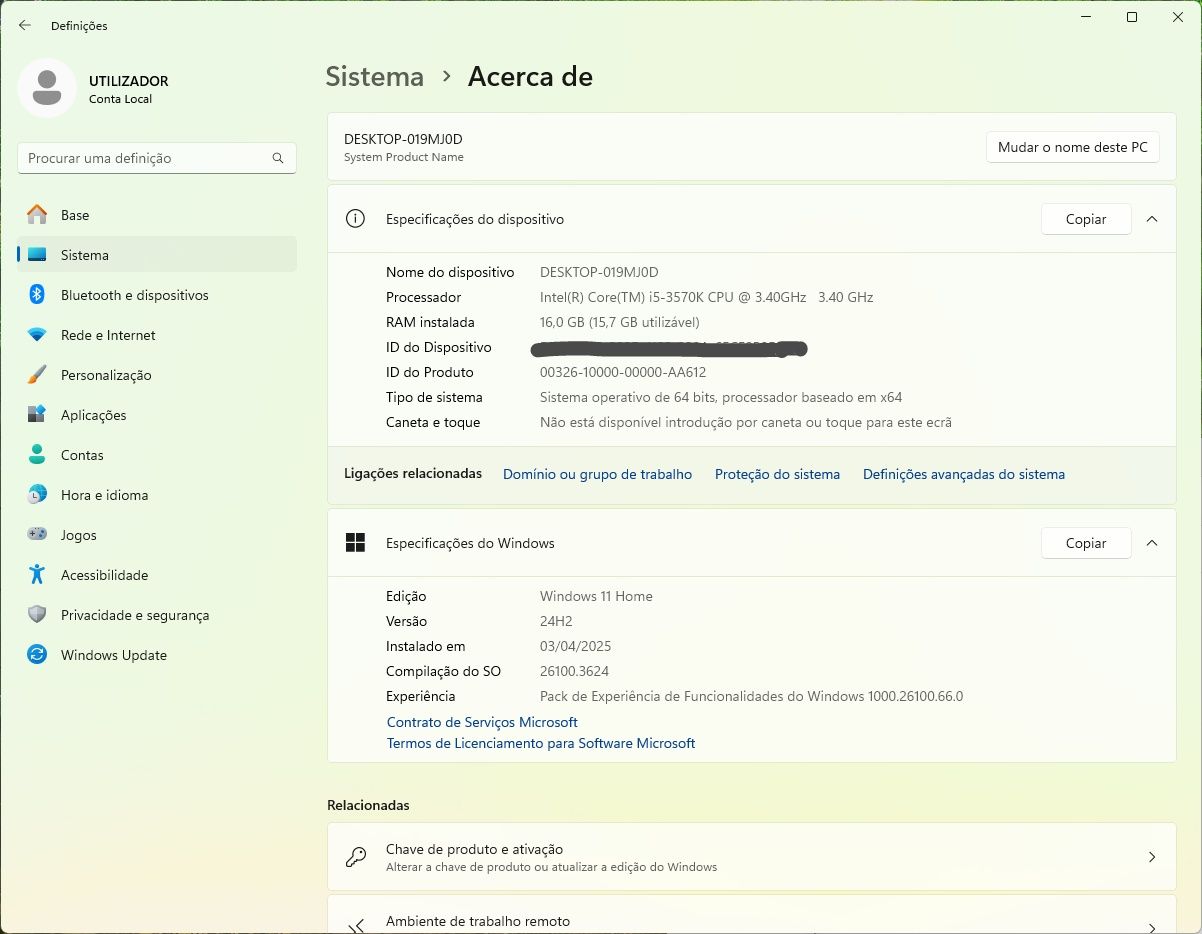Click the search magnifier icon
This screenshot has width=1202, height=934.
[x=278, y=158]
